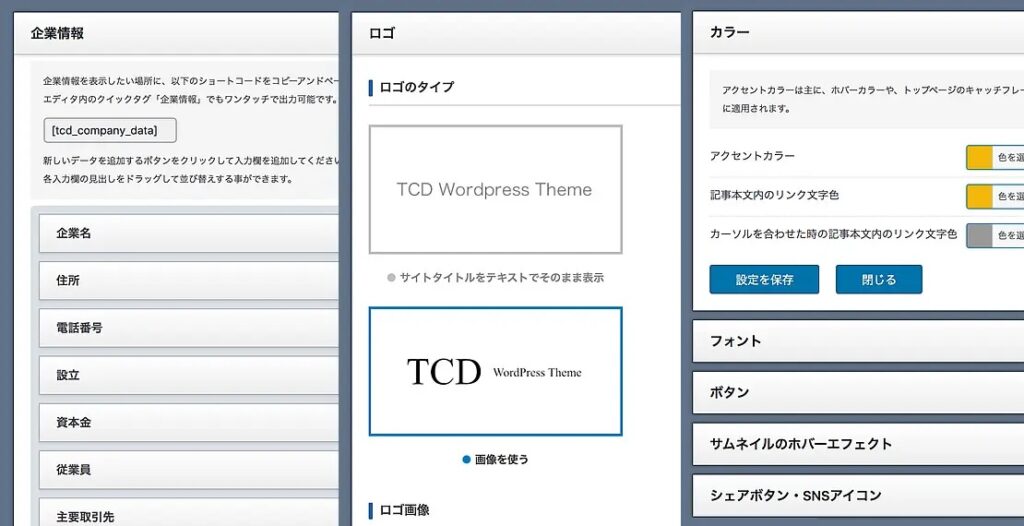Image resolution: width=1024 pixels, height=526 pixels.
Task: Click the ロゴ画像 heading
Action: [404, 510]
